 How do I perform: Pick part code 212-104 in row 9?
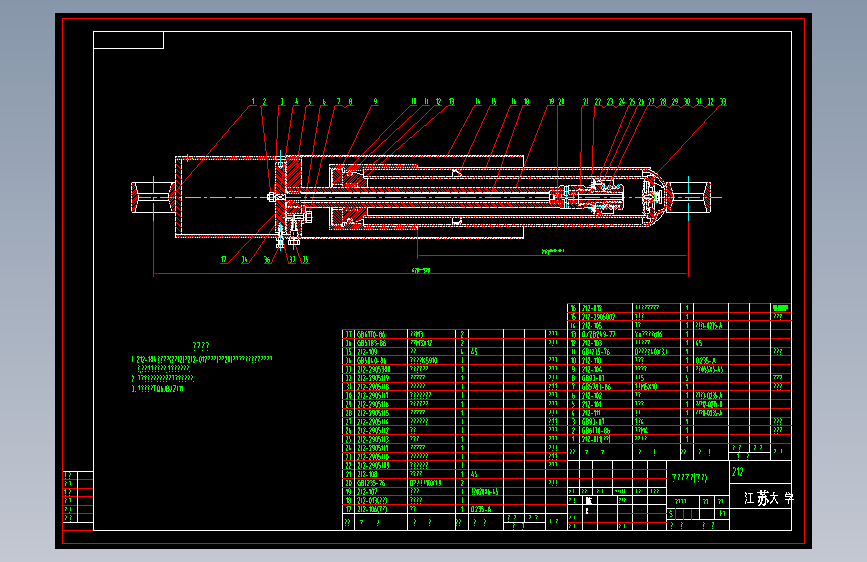click(x=592, y=369)
